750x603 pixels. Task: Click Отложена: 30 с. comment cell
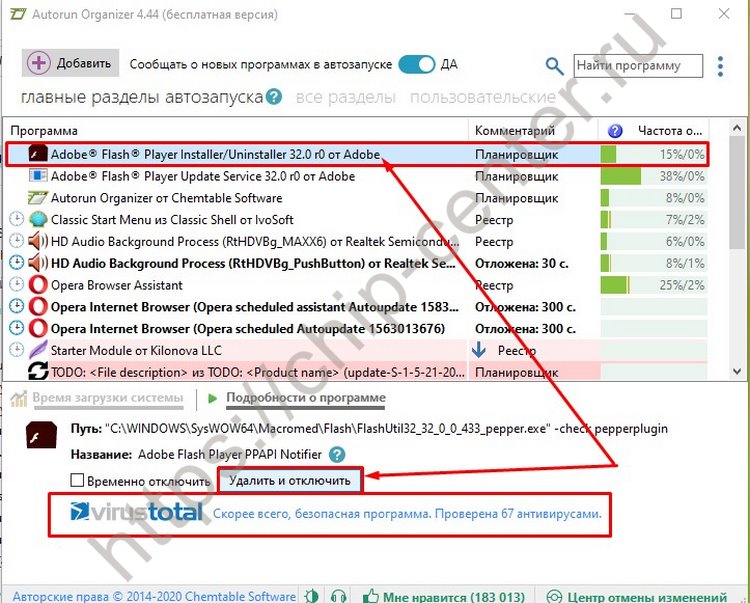click(x=521, y=263)
